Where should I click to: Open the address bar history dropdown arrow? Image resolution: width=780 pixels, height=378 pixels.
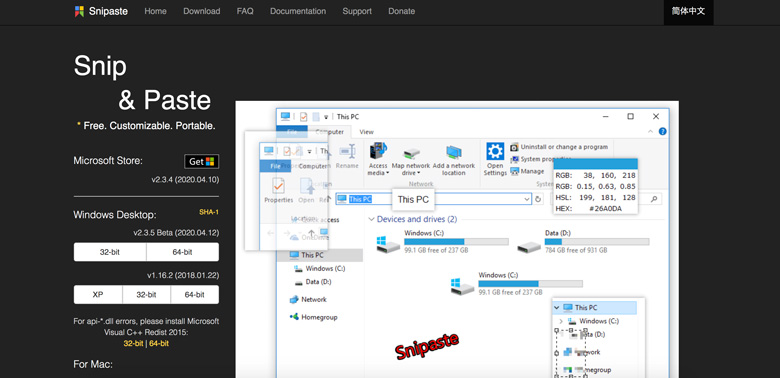tap(527, 199)
